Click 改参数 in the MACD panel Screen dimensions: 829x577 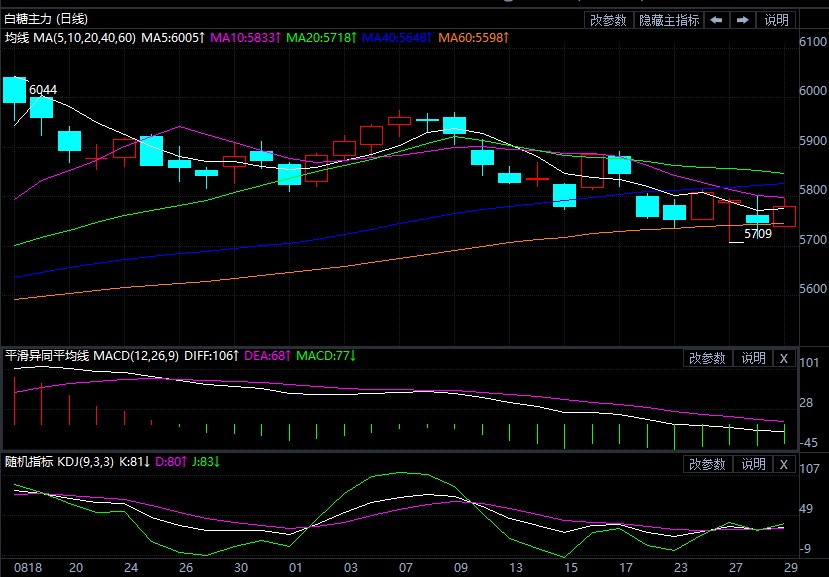tap(707, 358)
